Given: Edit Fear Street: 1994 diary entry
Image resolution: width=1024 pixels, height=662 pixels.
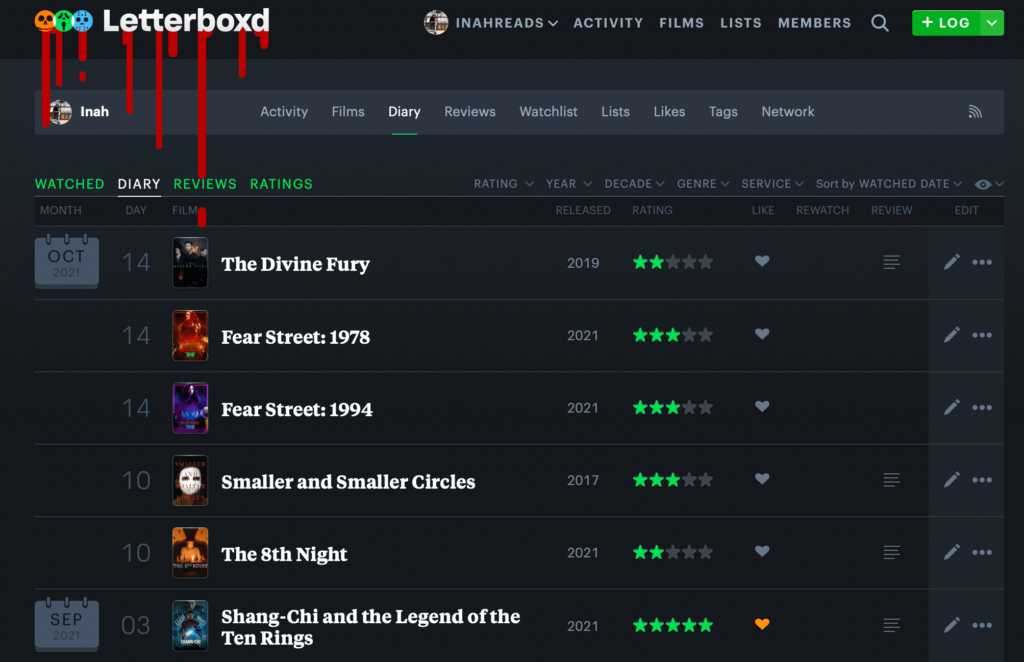Looking at the screenshot, I should point(952,407).
